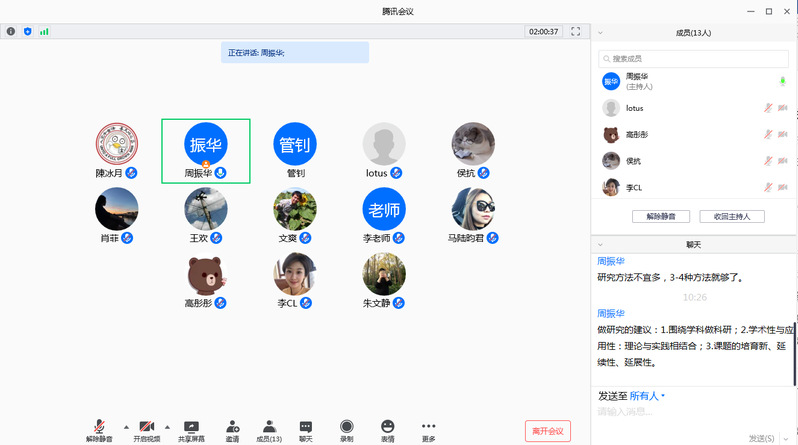798x445 pixels.
Task: Expand video options arrow beside start video
Action: (167, 425)
